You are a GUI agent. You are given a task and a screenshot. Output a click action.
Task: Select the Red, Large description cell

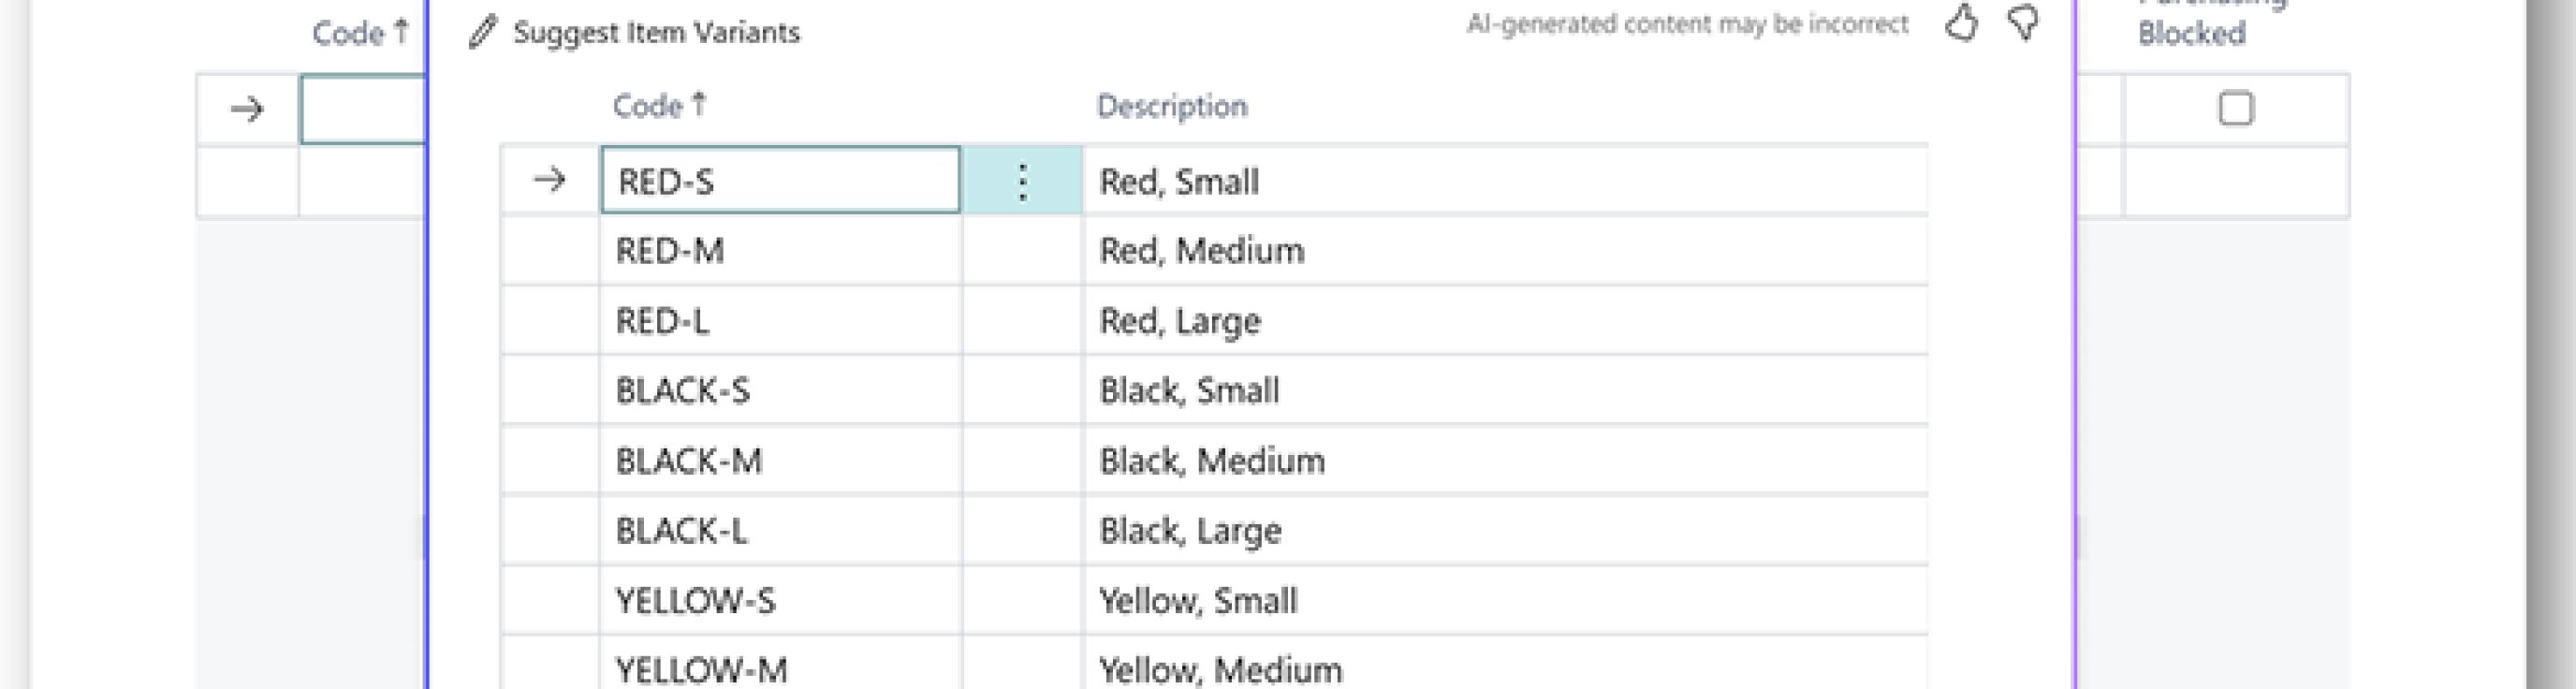(x=1180, y=321)
